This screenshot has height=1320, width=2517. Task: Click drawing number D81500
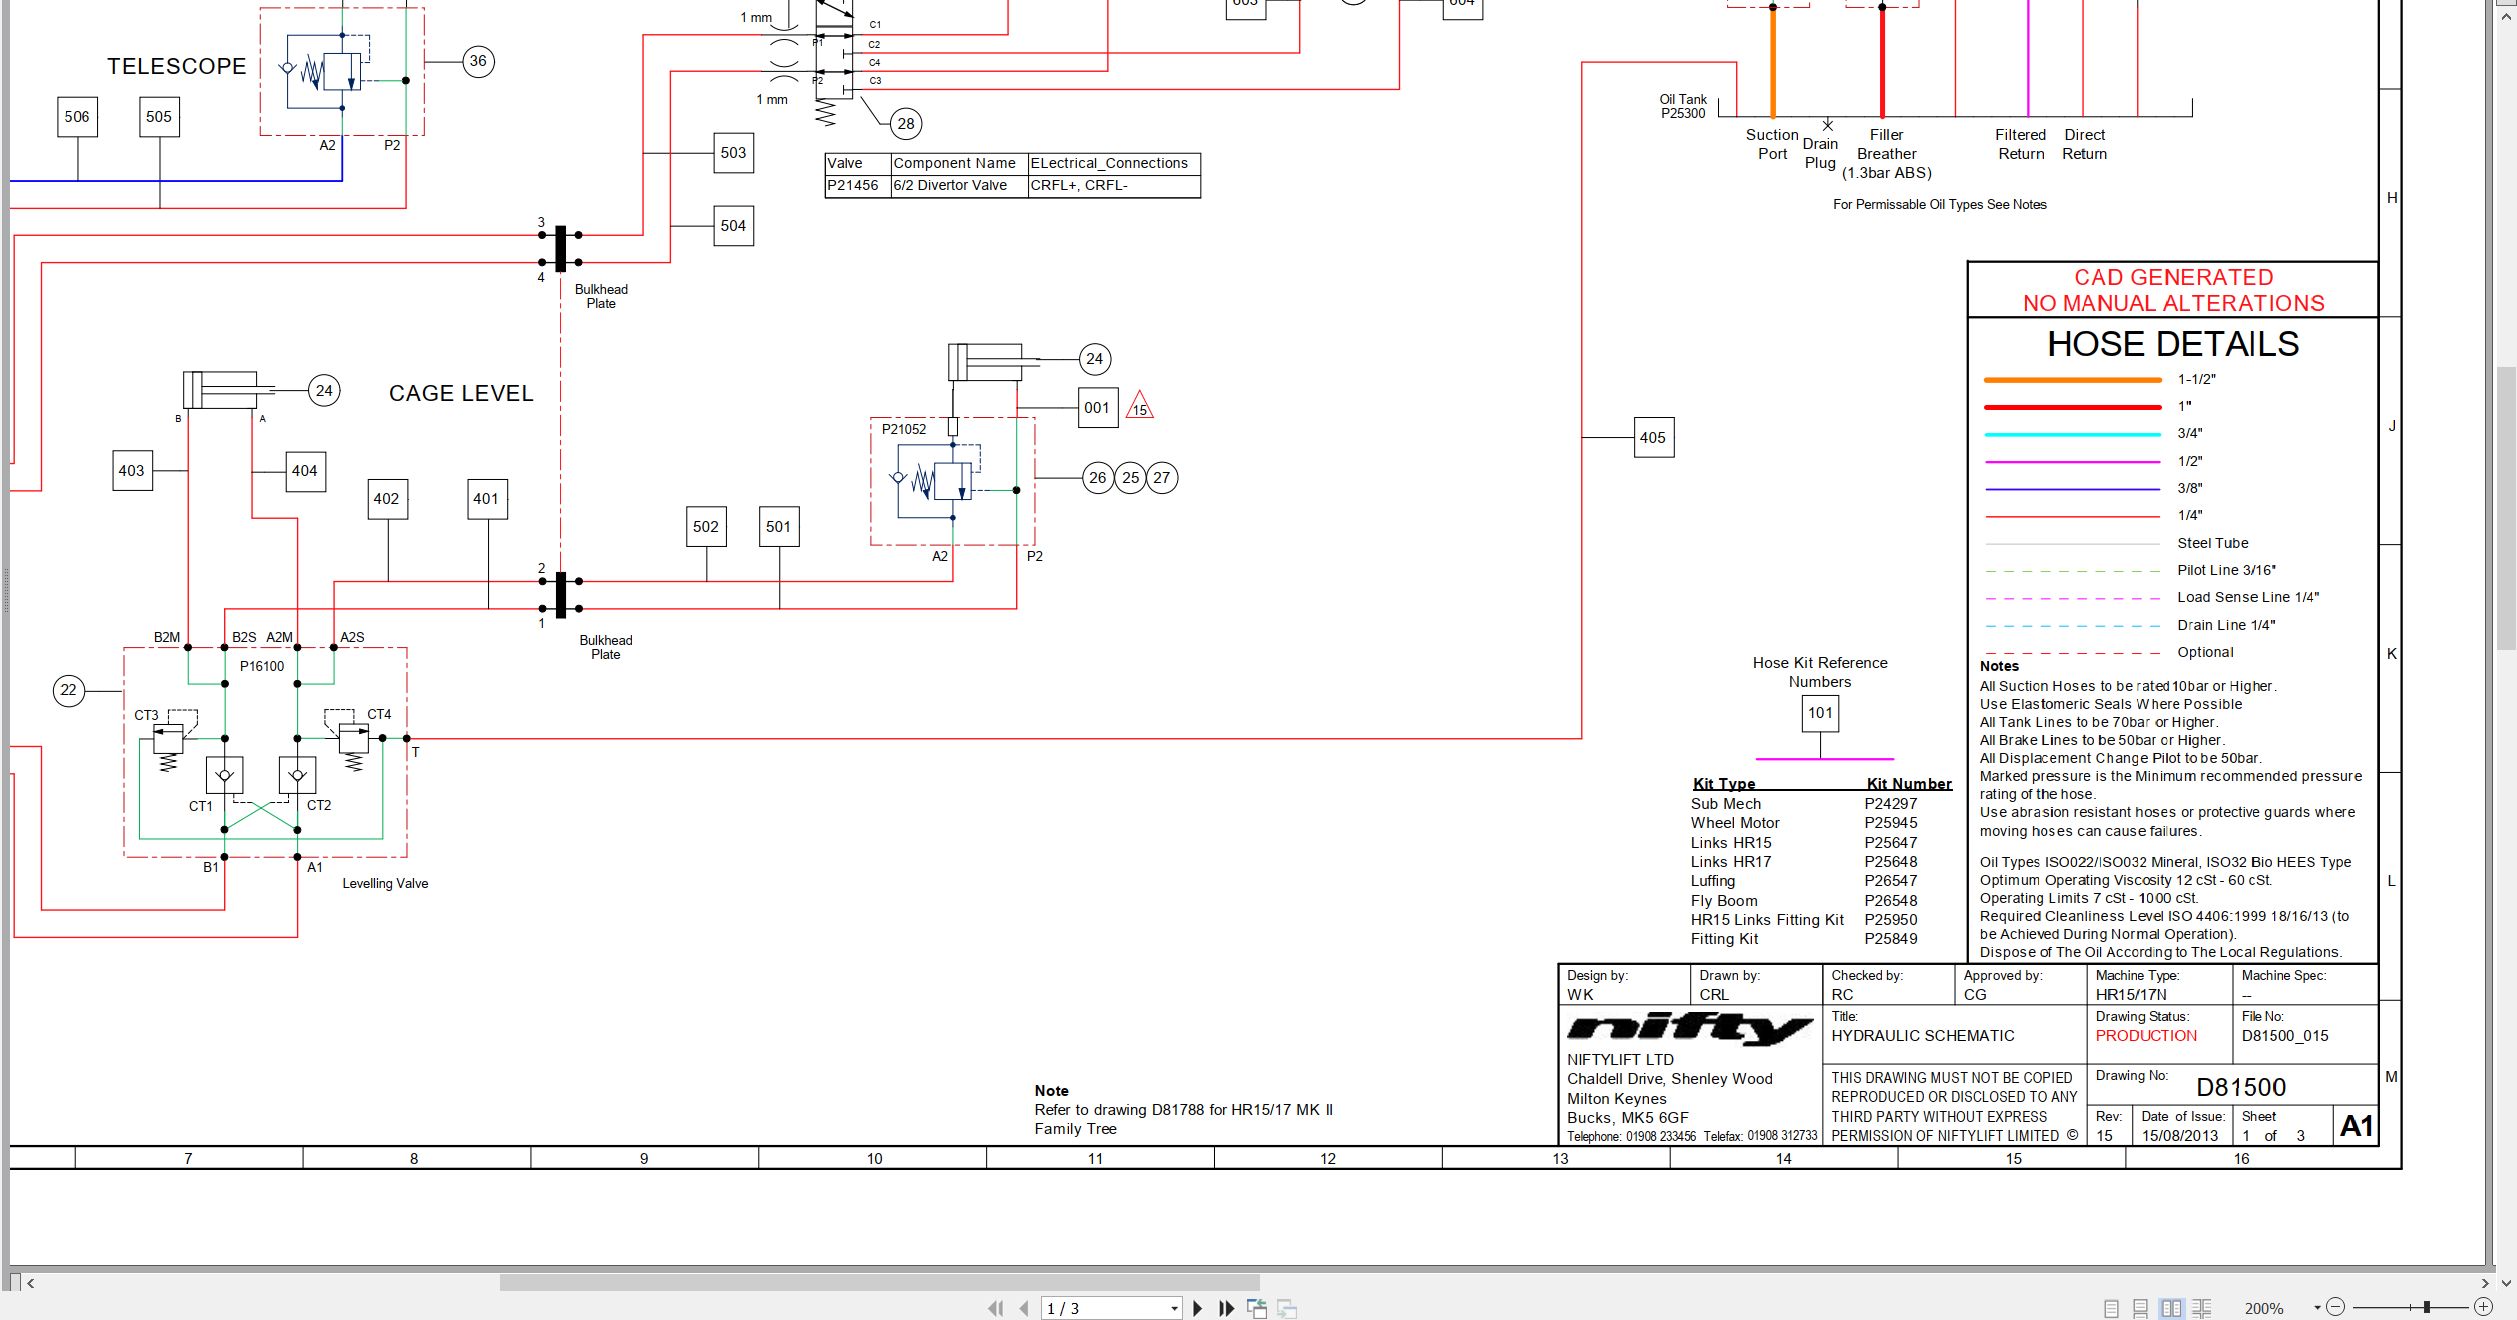[2241, 1087]
